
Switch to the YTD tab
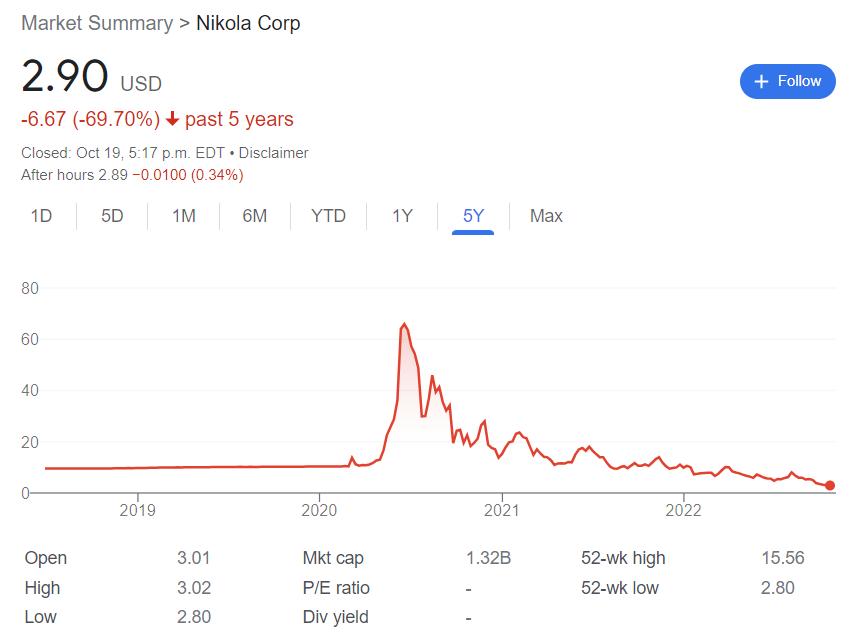click(328, 216)
